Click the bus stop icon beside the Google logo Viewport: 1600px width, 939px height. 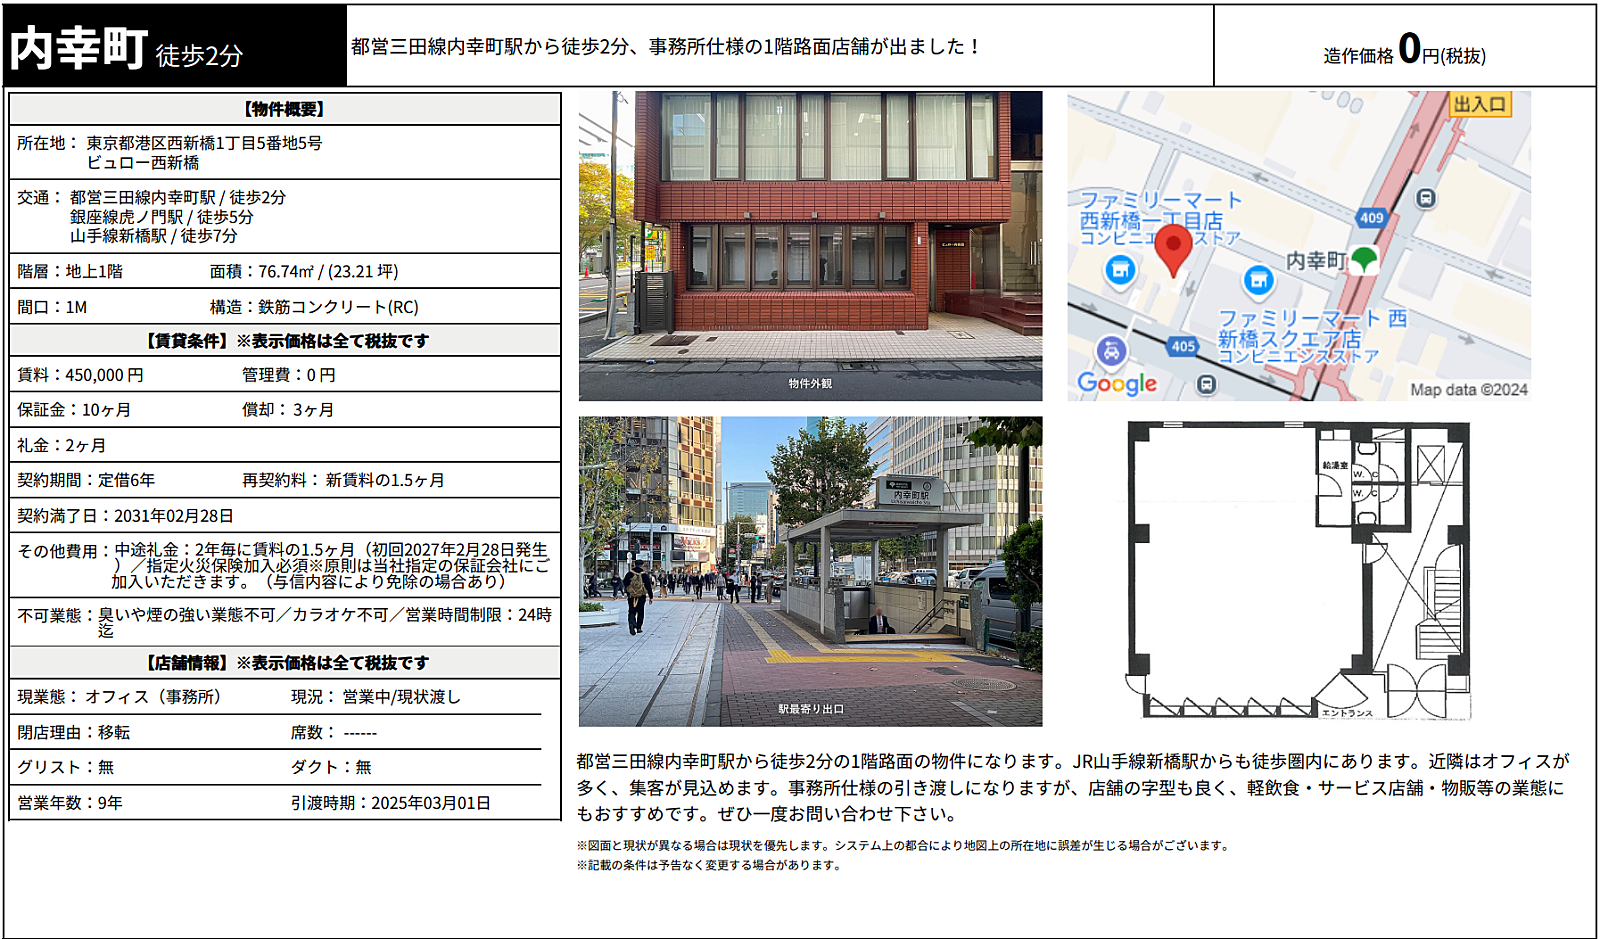[x=1207, y=384]
